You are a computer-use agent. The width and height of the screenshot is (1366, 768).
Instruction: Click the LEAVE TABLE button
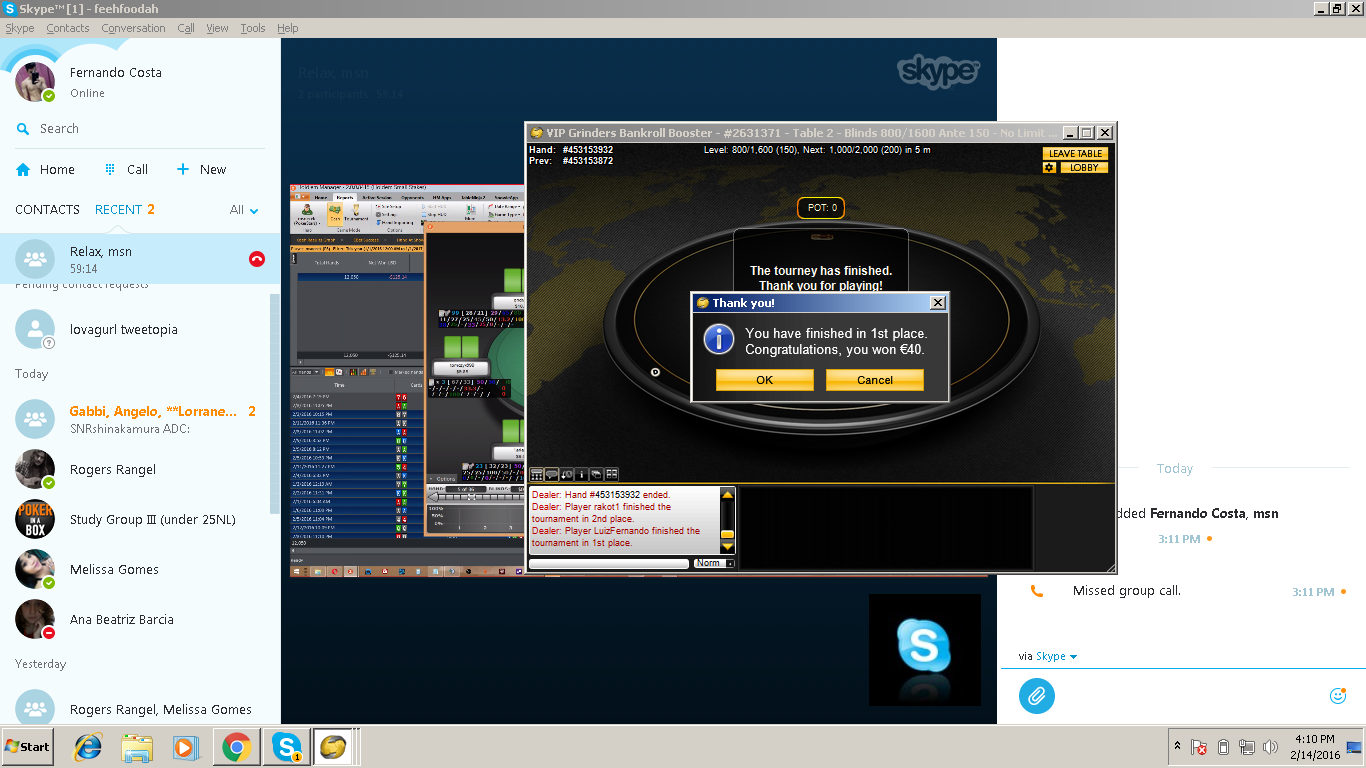(x=1076, y=154)
